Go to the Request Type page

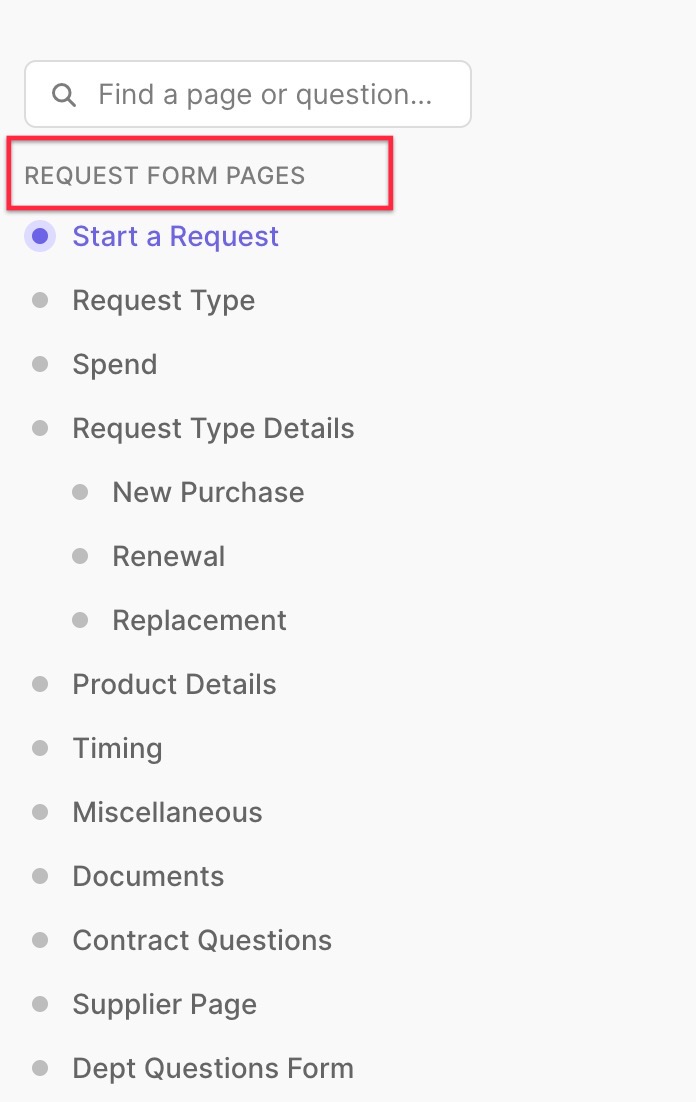(x=164, y=301)
